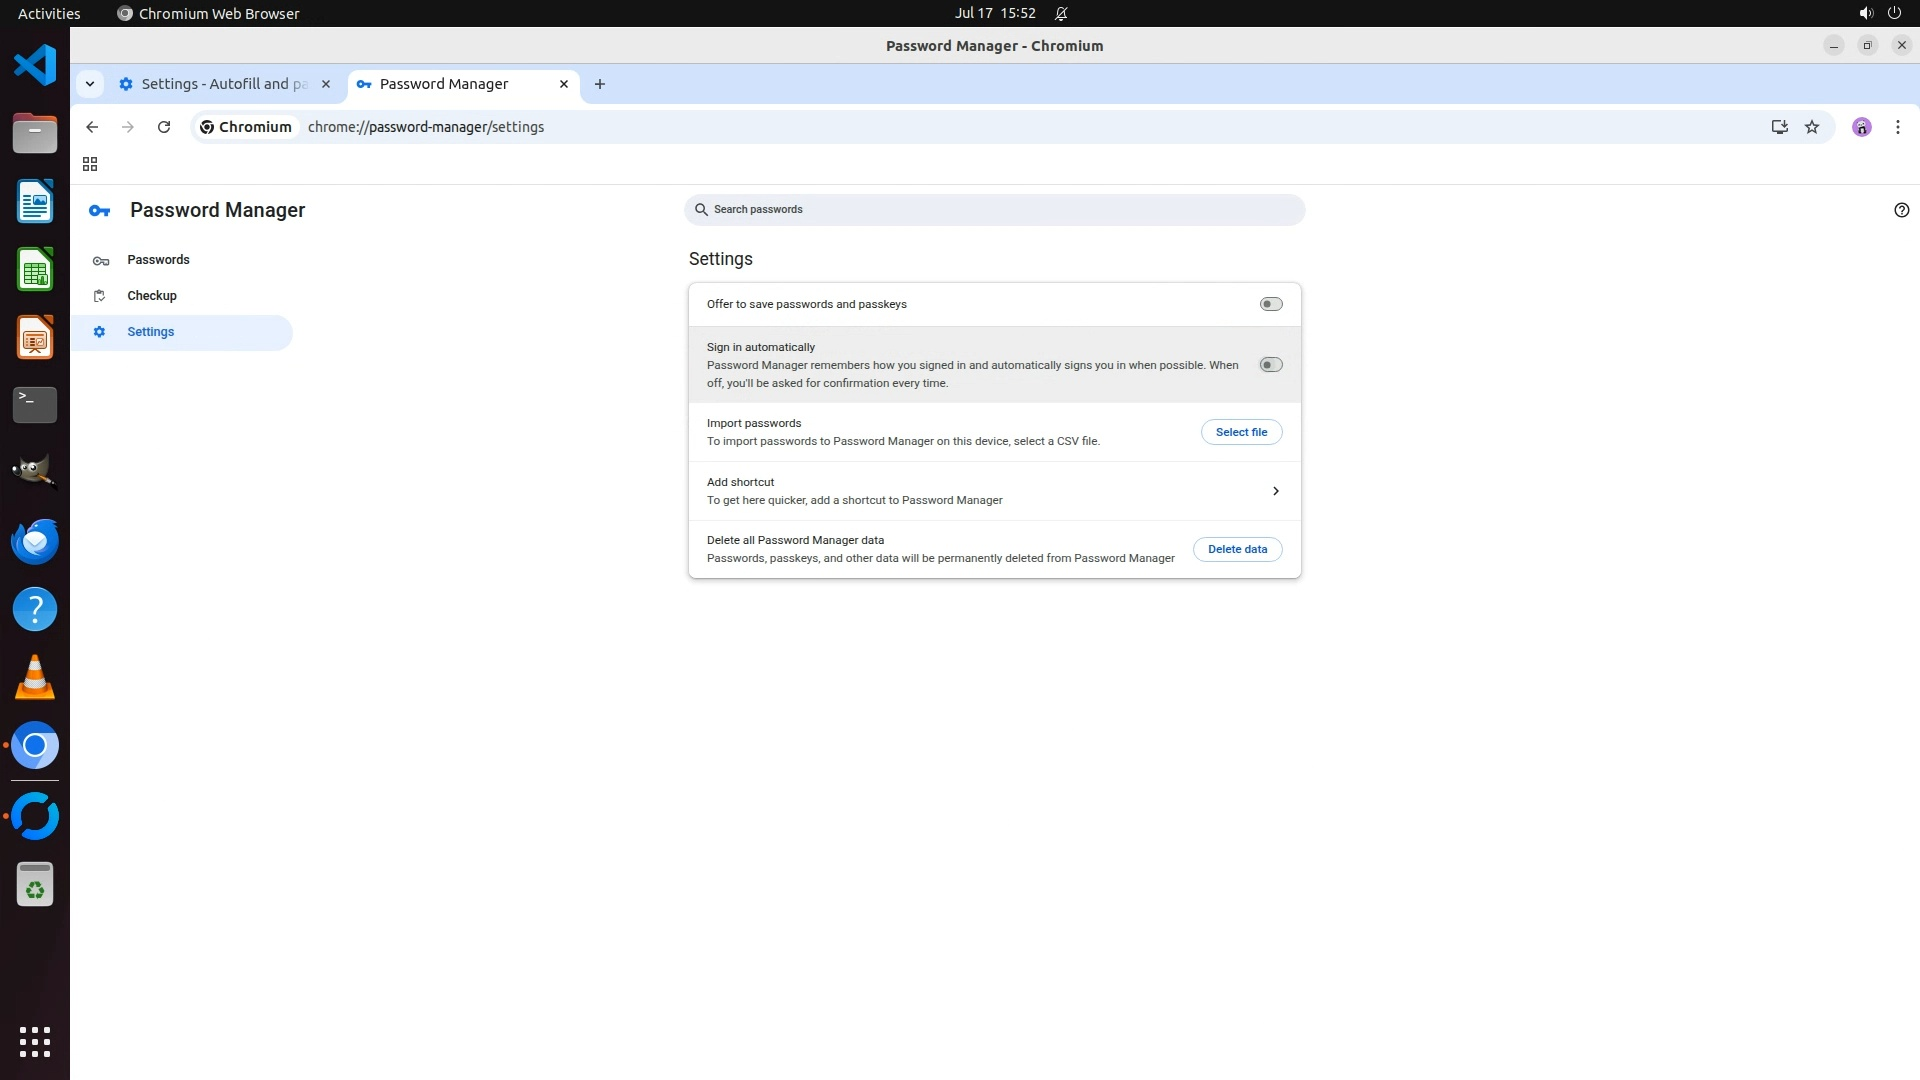Open the Password Manager help icon

click(1901, 210)
